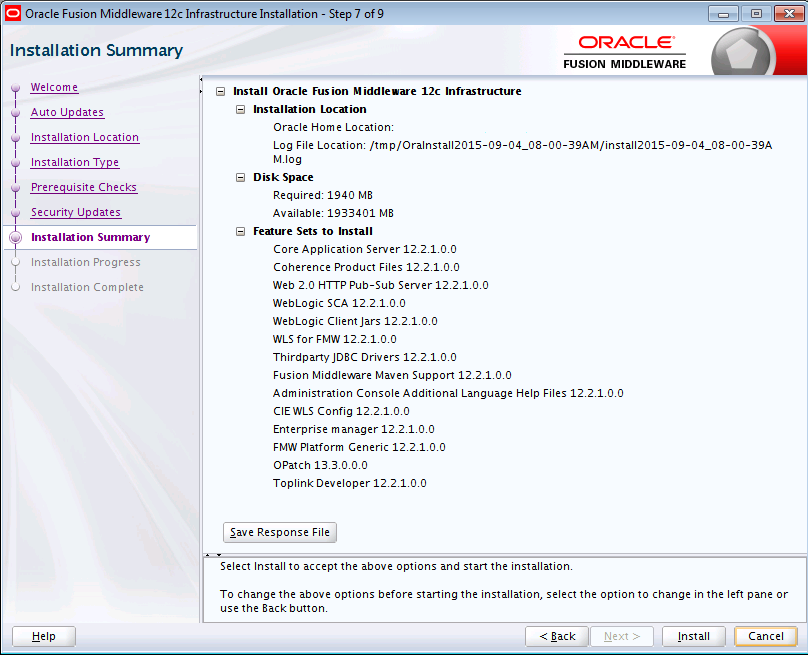Maximize the installer window

point(756,13)
